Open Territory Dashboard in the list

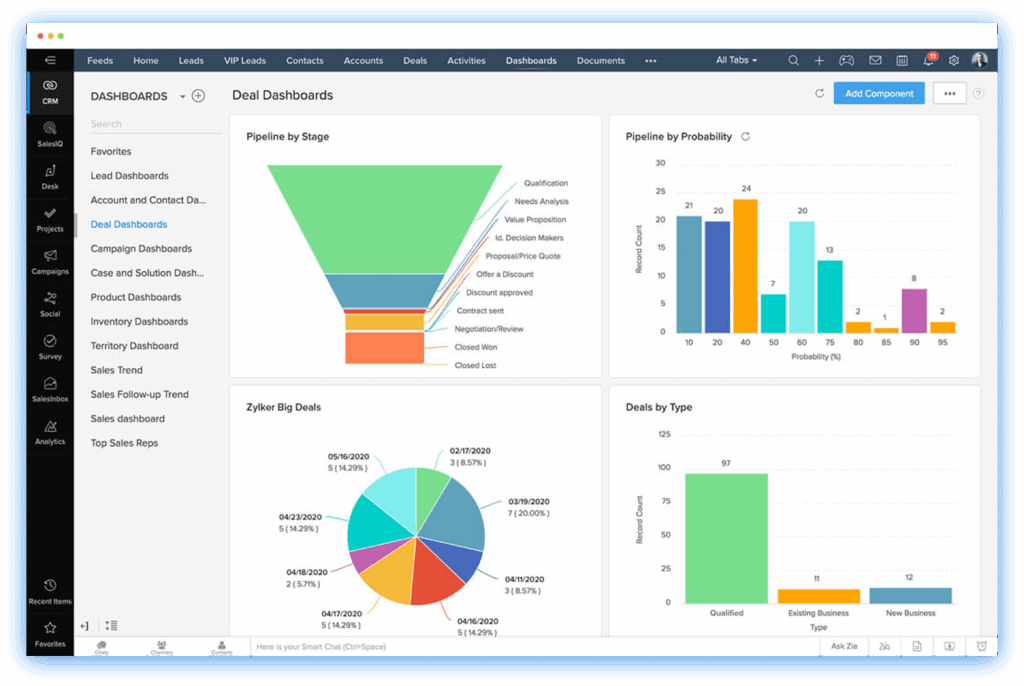[134, 346]
